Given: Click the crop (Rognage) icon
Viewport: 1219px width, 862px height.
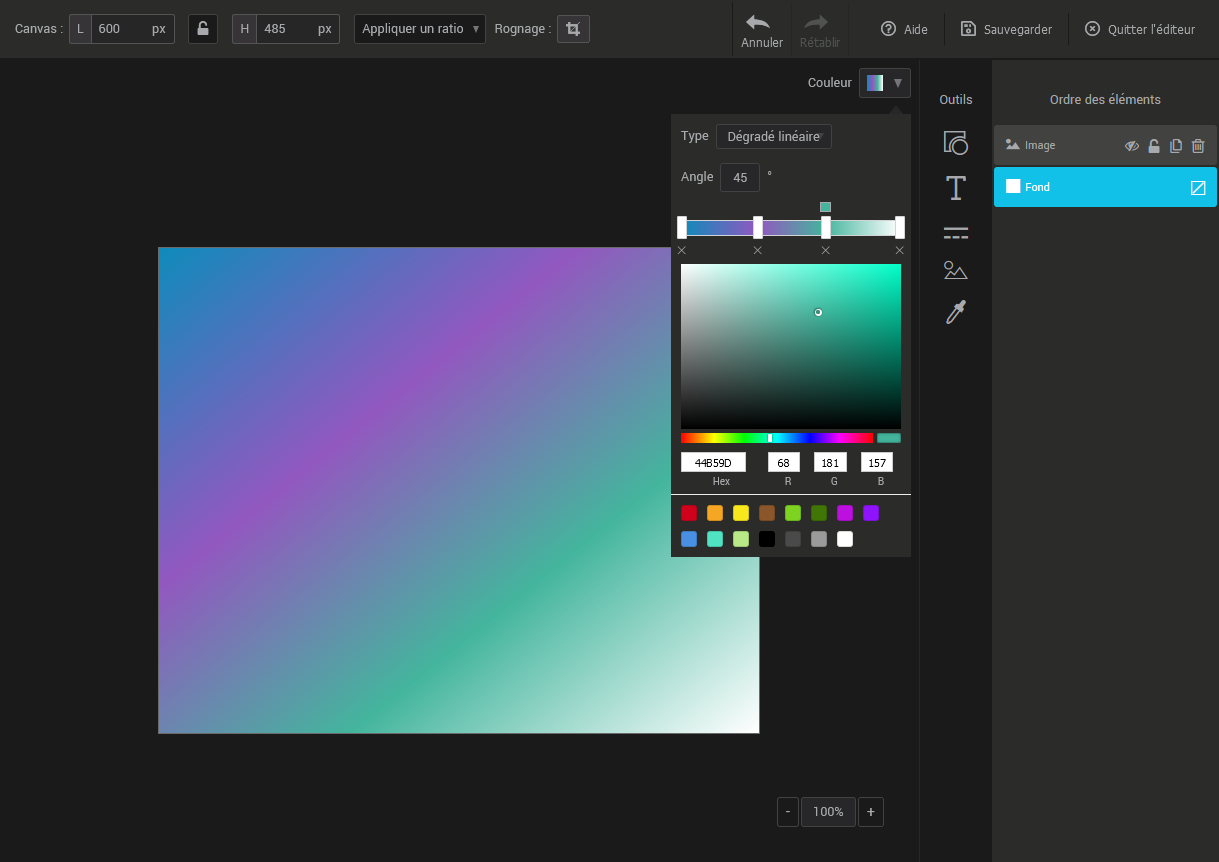Looking at the screenshot, I should [x=573, y=29].
